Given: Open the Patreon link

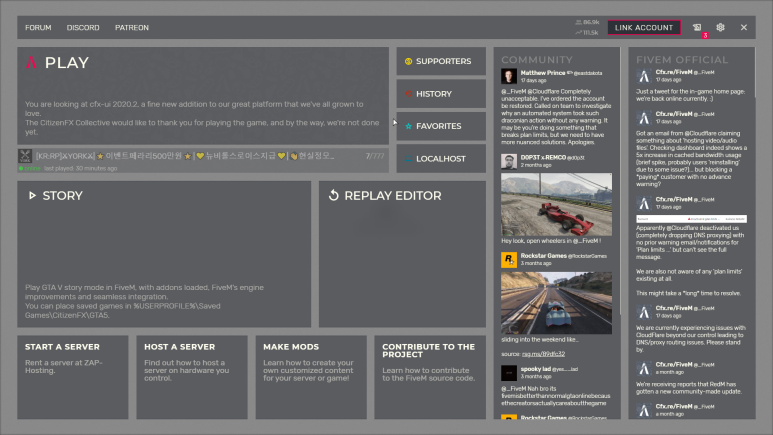Looking at the screenshot, I should (132, 28).
